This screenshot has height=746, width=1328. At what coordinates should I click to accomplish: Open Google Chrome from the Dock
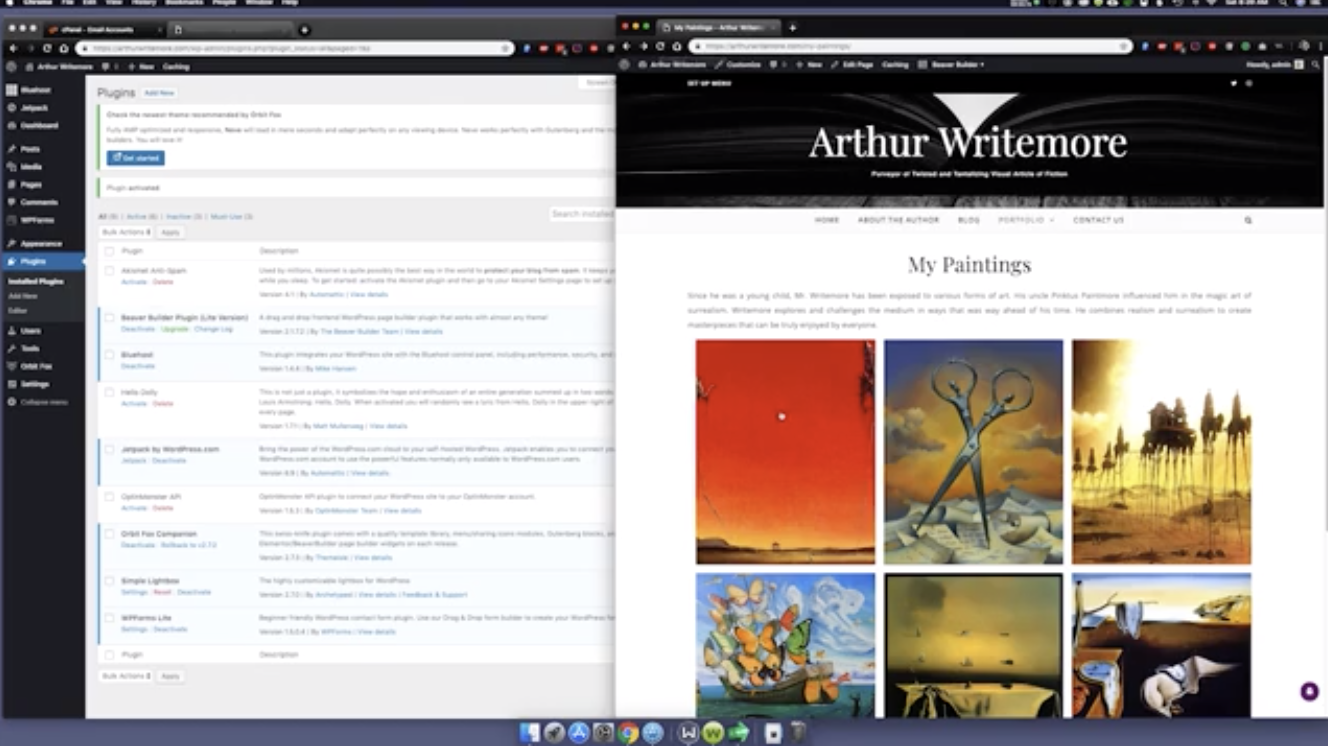pos(628,733)
